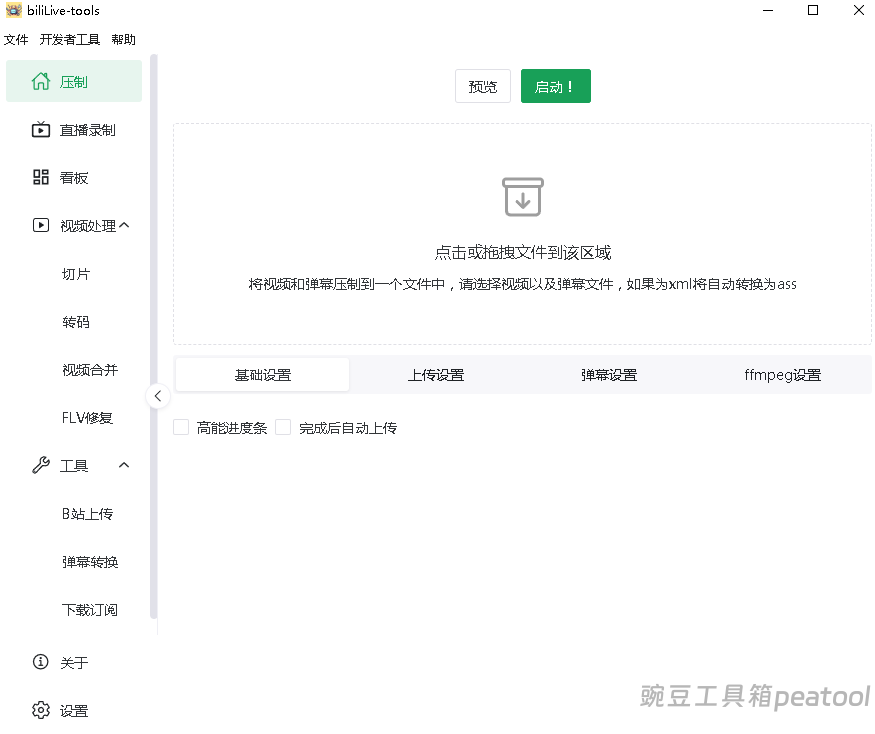Select the 压制 home icon in sidebar
Image resolution: width=875 pixels, height=734 pixels.
pos(42,79)
